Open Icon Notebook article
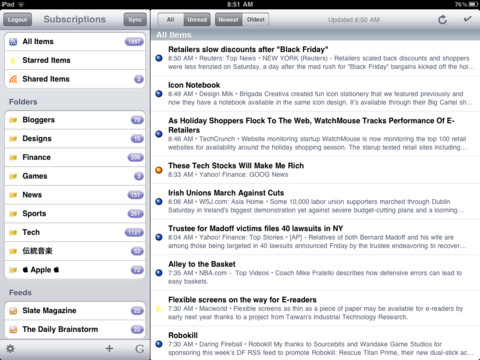This screenshot has height=360, width=480. [x=316, y=94]
